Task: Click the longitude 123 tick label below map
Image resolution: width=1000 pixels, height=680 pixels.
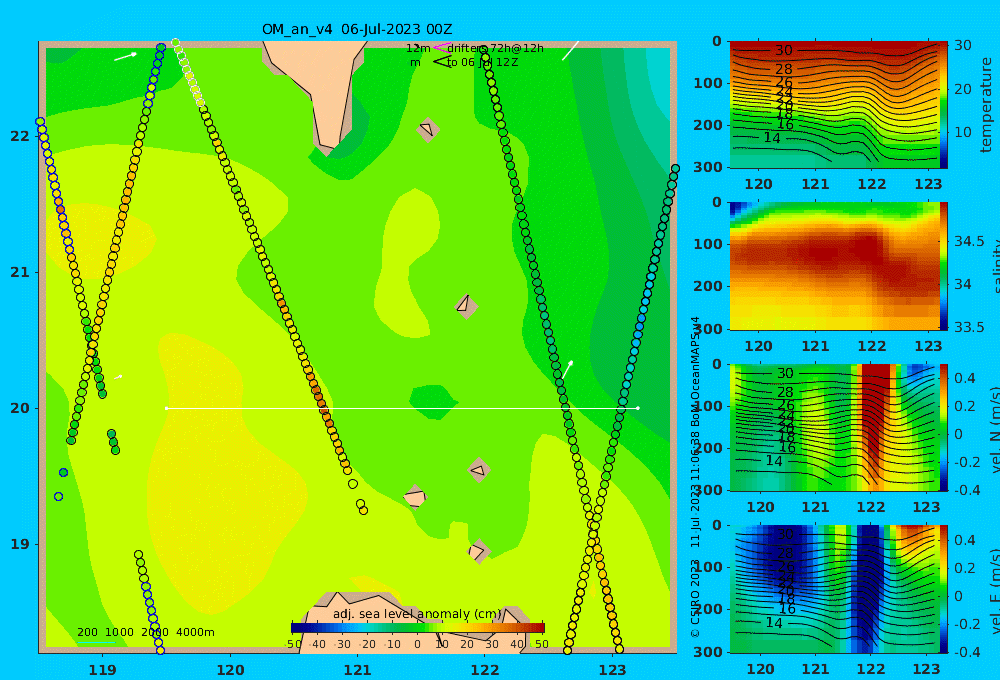Action: tap(613, 670)
